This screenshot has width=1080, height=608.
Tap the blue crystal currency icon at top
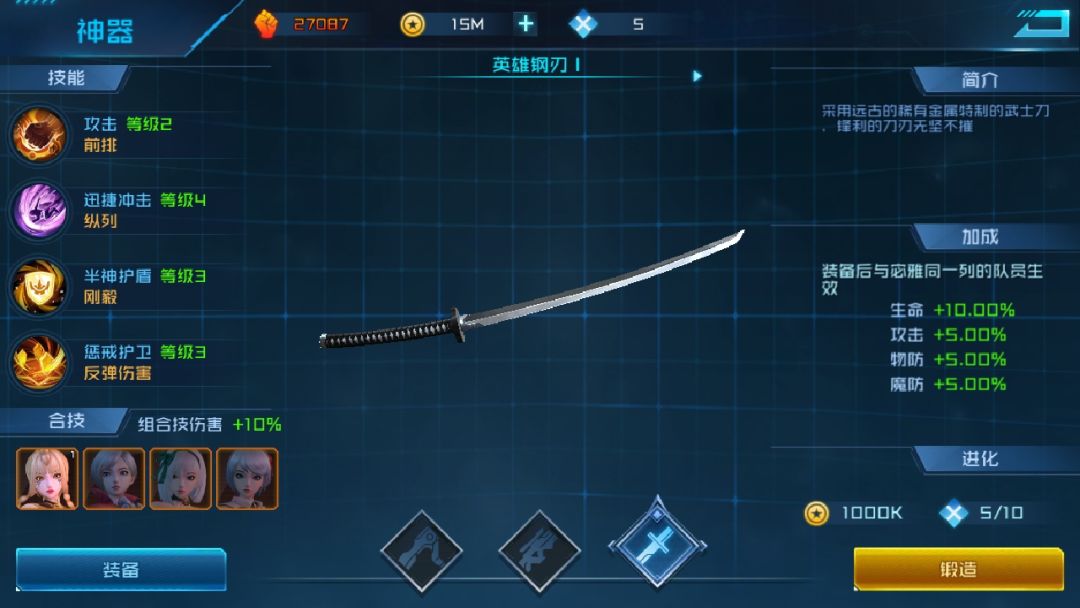pyautogui.click(x=583, y=25)
